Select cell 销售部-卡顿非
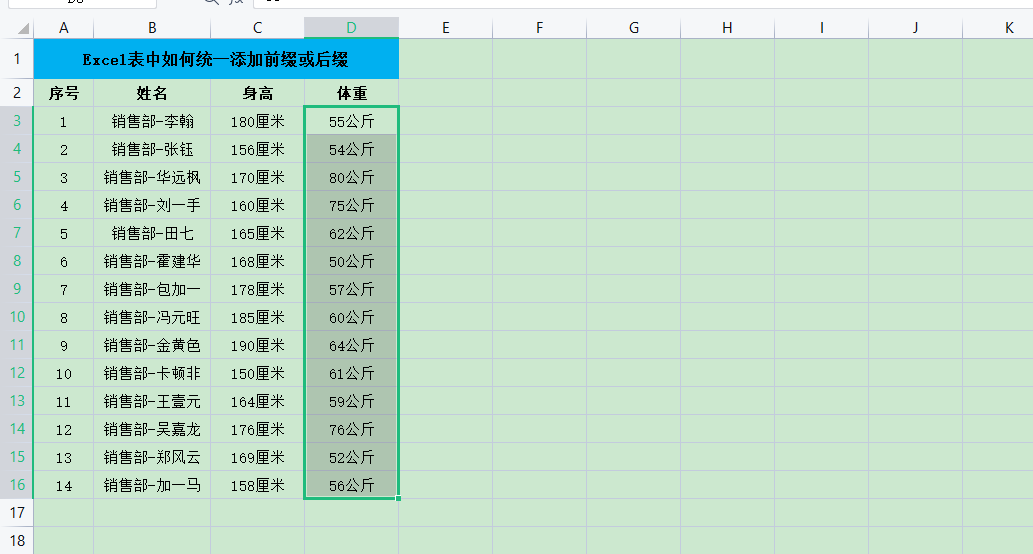1033x554 pixels. pyautogui.click(x=152, y=373)
